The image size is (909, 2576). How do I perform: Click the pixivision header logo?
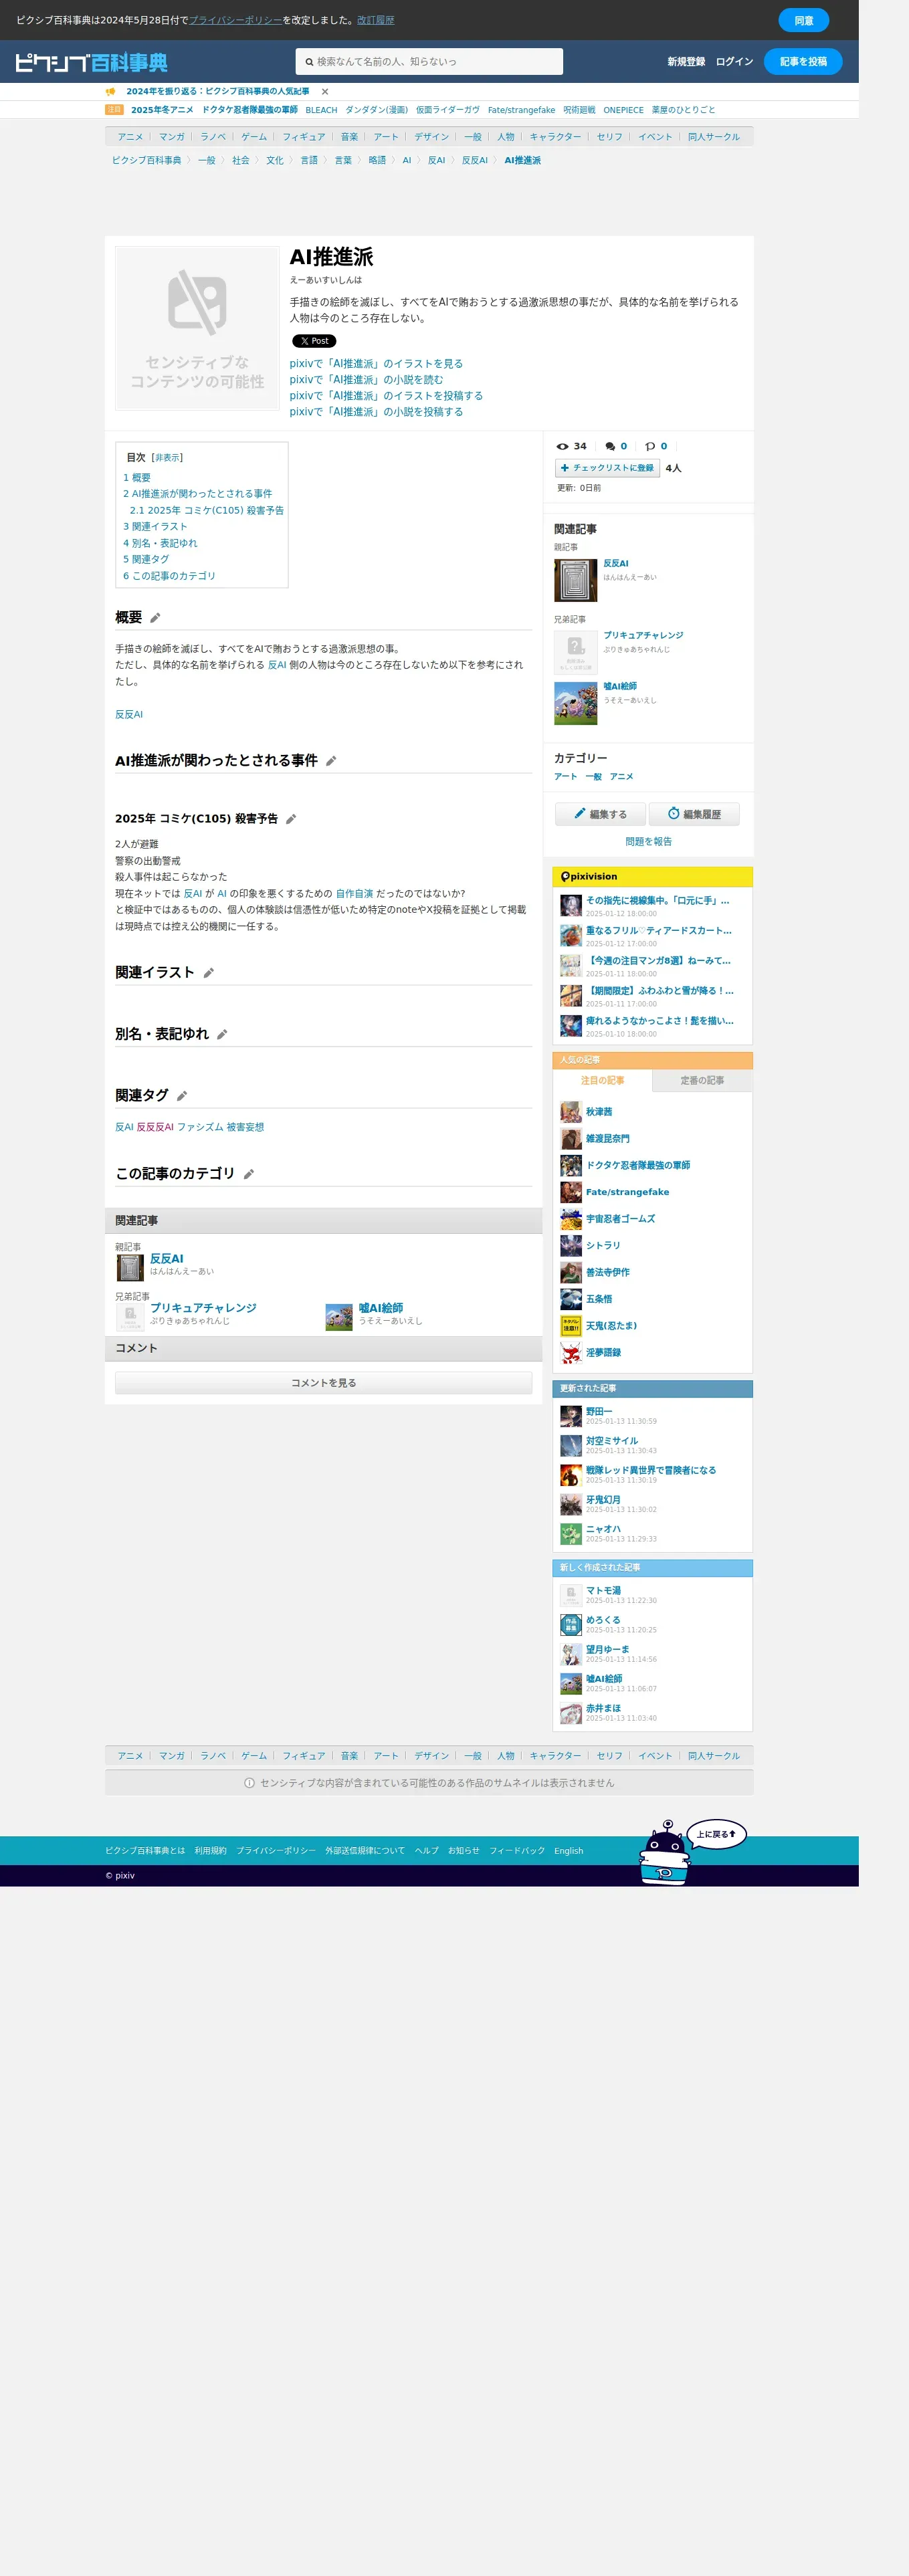pyautogui.click(x=589, y=876)
